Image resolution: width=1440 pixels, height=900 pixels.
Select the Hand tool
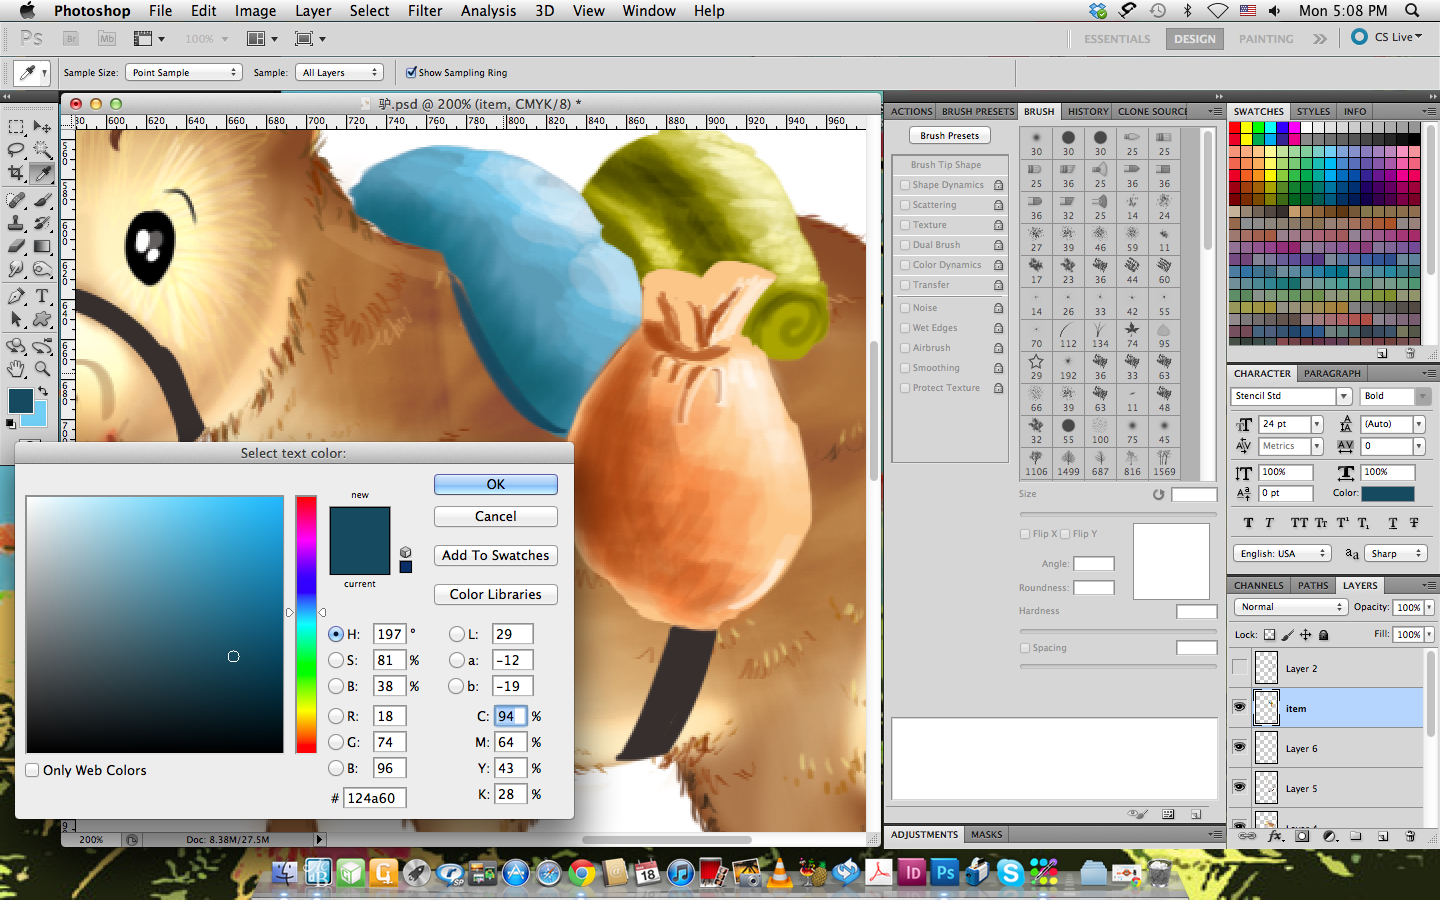pos(16,369)
